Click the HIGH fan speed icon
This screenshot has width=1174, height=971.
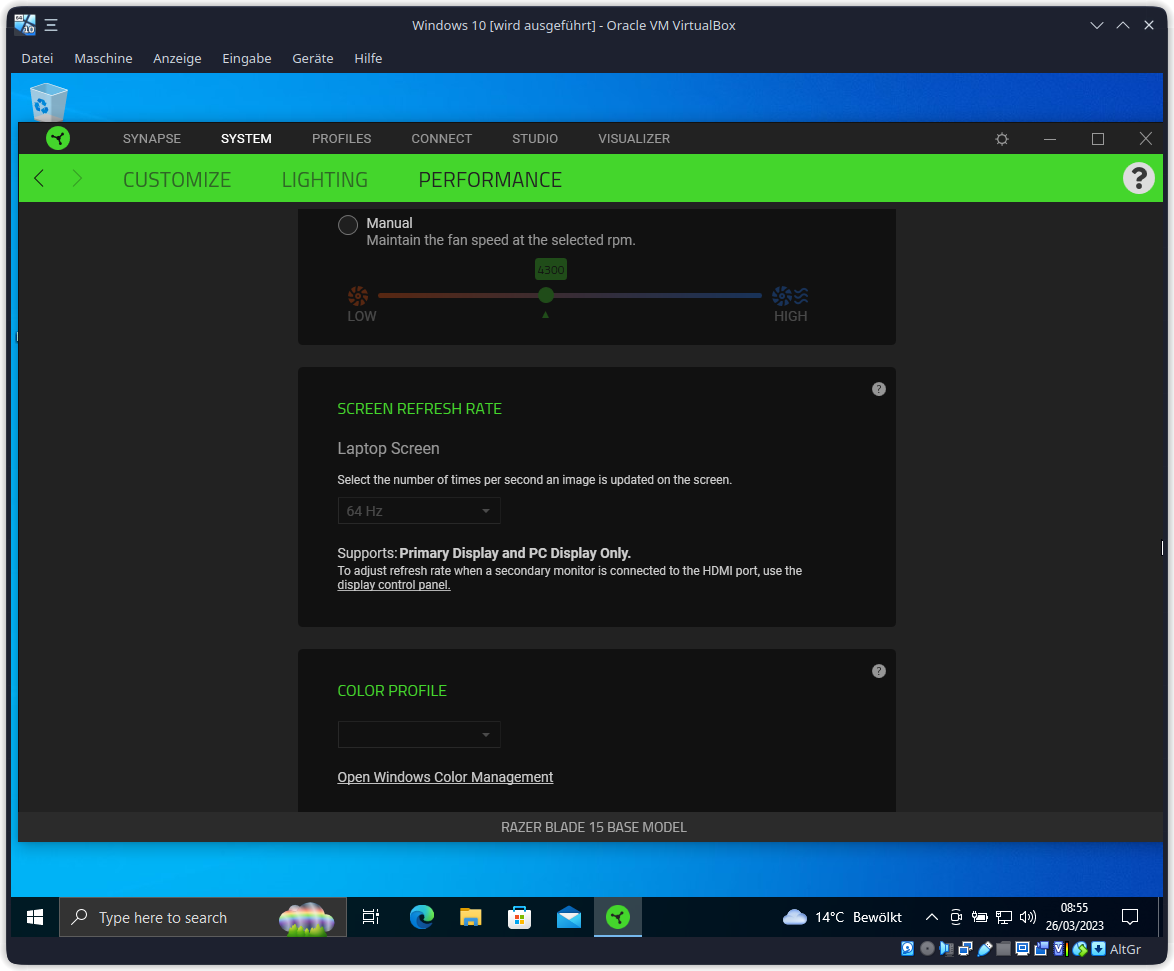click(789, 295)
